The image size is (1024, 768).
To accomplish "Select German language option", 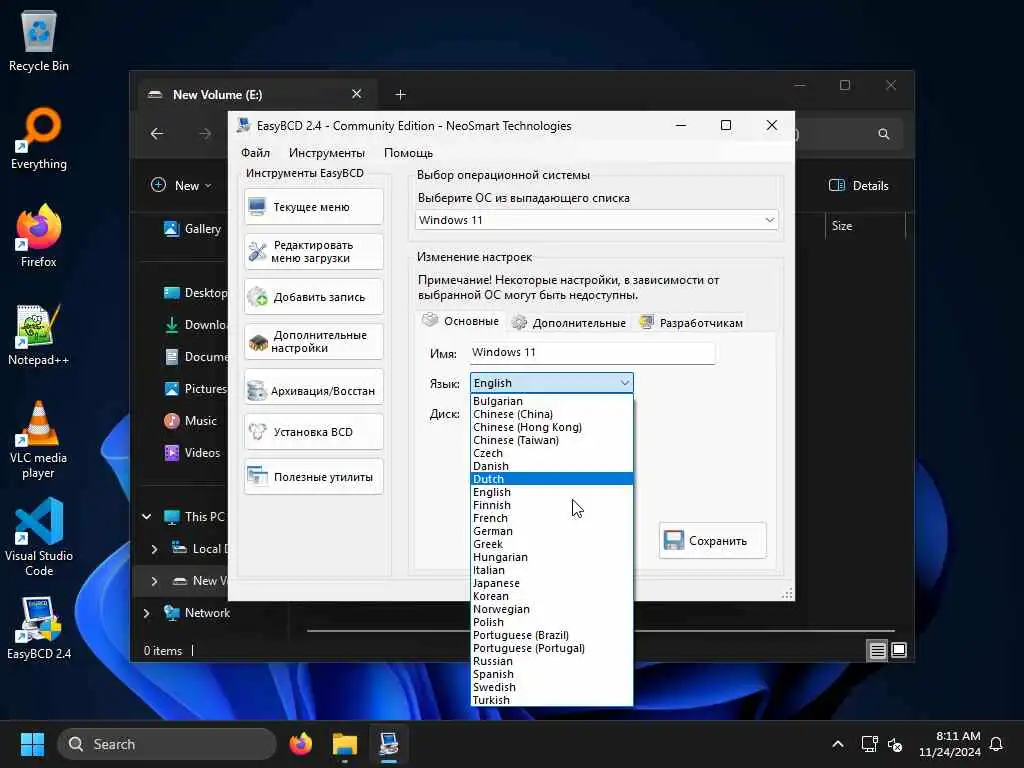I will click(552, 531).
